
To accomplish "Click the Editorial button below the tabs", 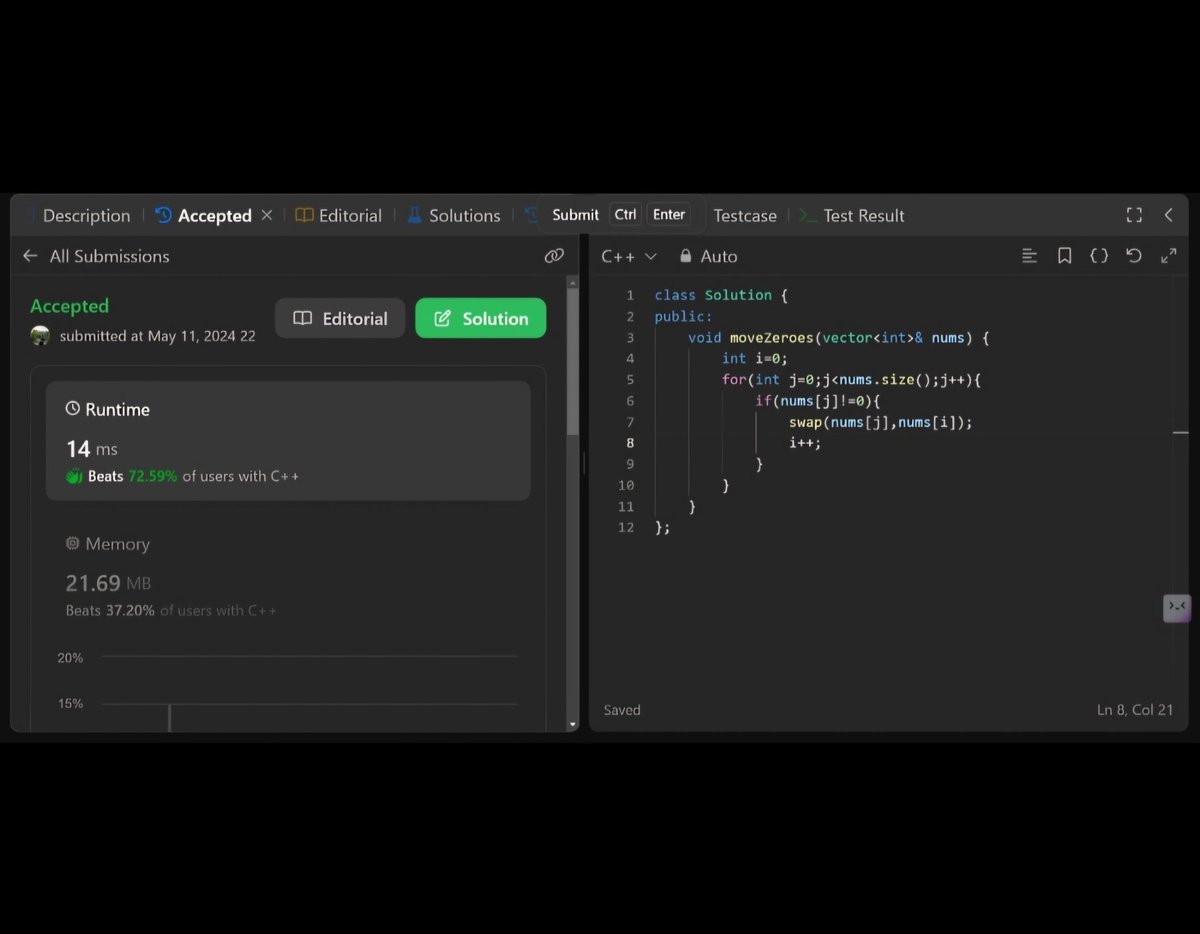I will click(x=340, y=318).
